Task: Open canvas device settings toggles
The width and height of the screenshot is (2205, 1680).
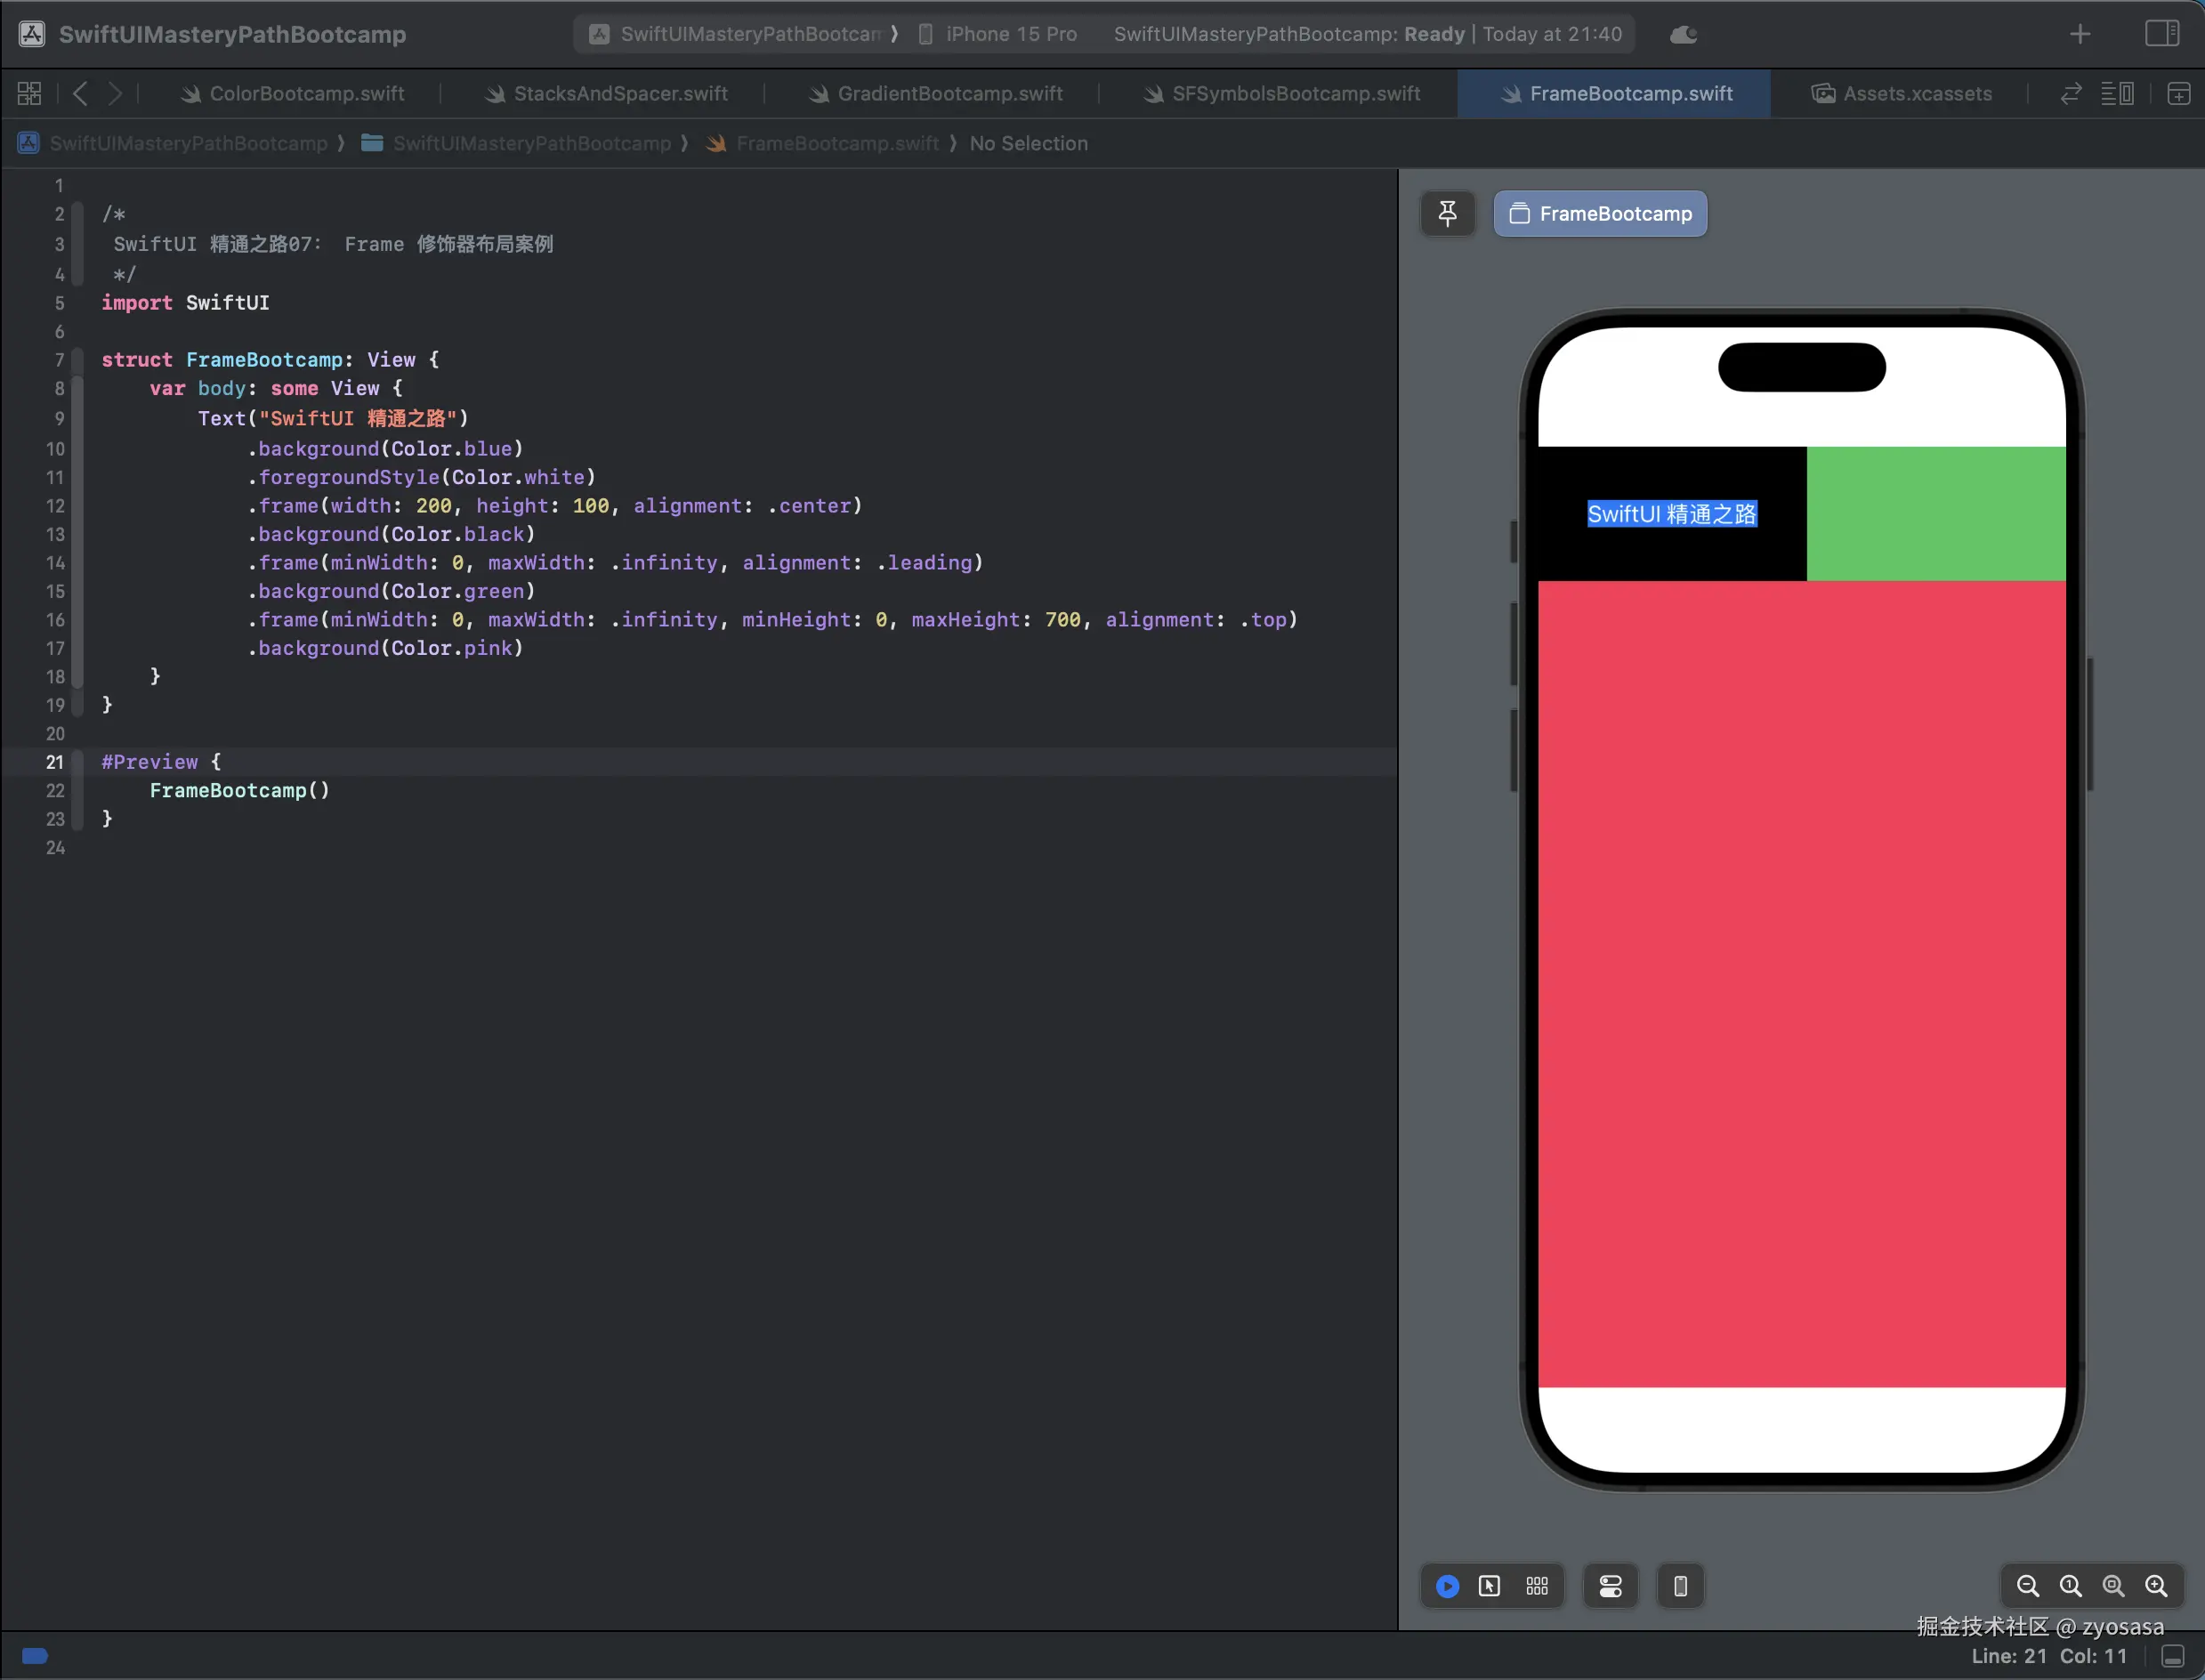Action: click(1610, 1586)
